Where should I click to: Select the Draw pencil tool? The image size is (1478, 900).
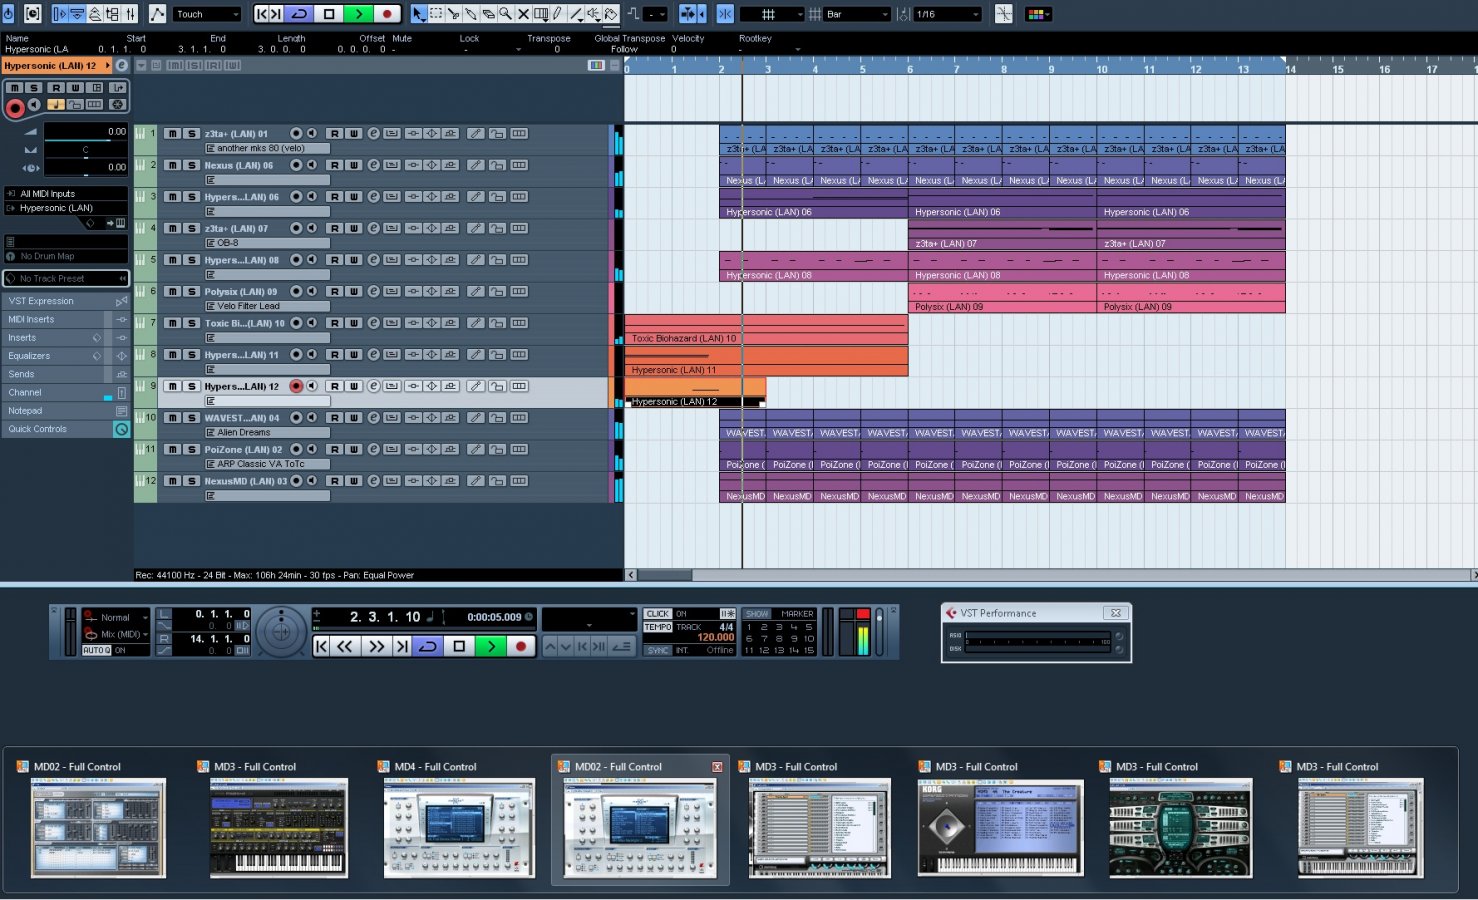[x=557, y=14]
